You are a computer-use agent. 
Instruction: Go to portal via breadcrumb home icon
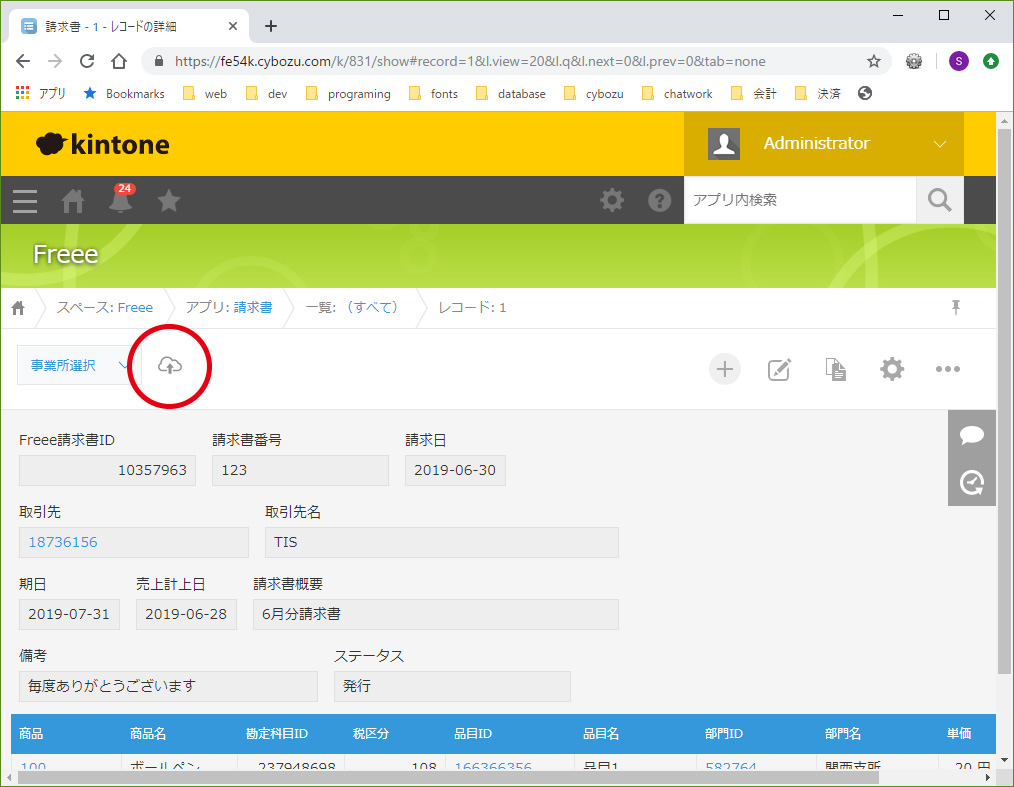[x=18, y=308]
